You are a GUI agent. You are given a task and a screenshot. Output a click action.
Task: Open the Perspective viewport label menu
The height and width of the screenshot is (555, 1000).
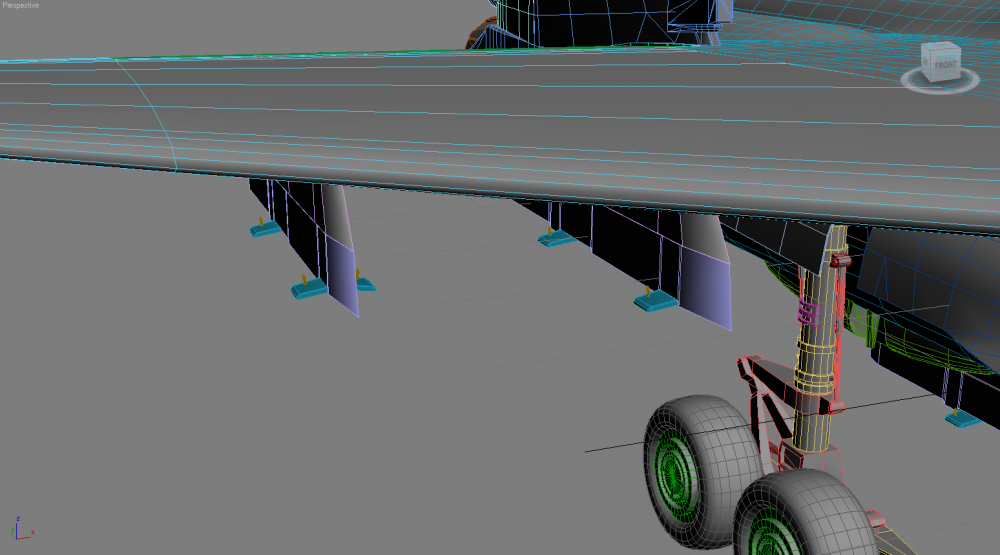pos(20,5)
